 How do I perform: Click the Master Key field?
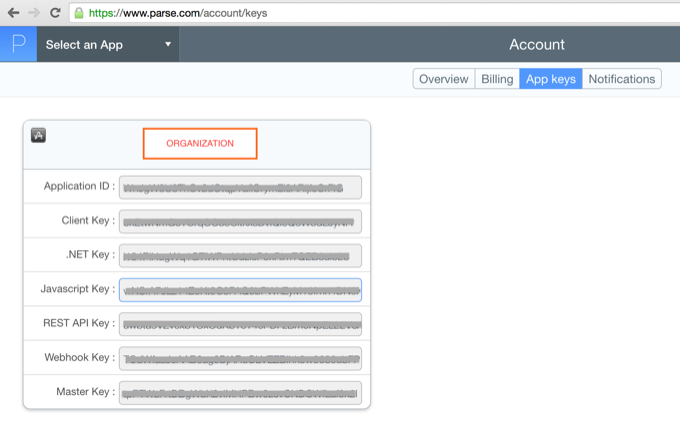point(240,392)
